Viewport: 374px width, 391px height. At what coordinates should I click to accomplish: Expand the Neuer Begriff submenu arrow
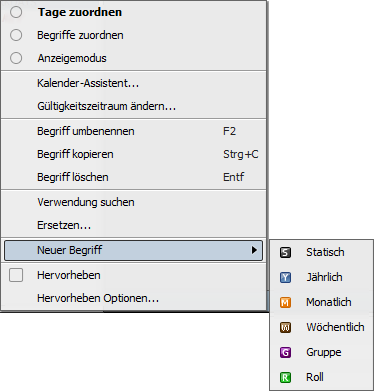(254, 250)
